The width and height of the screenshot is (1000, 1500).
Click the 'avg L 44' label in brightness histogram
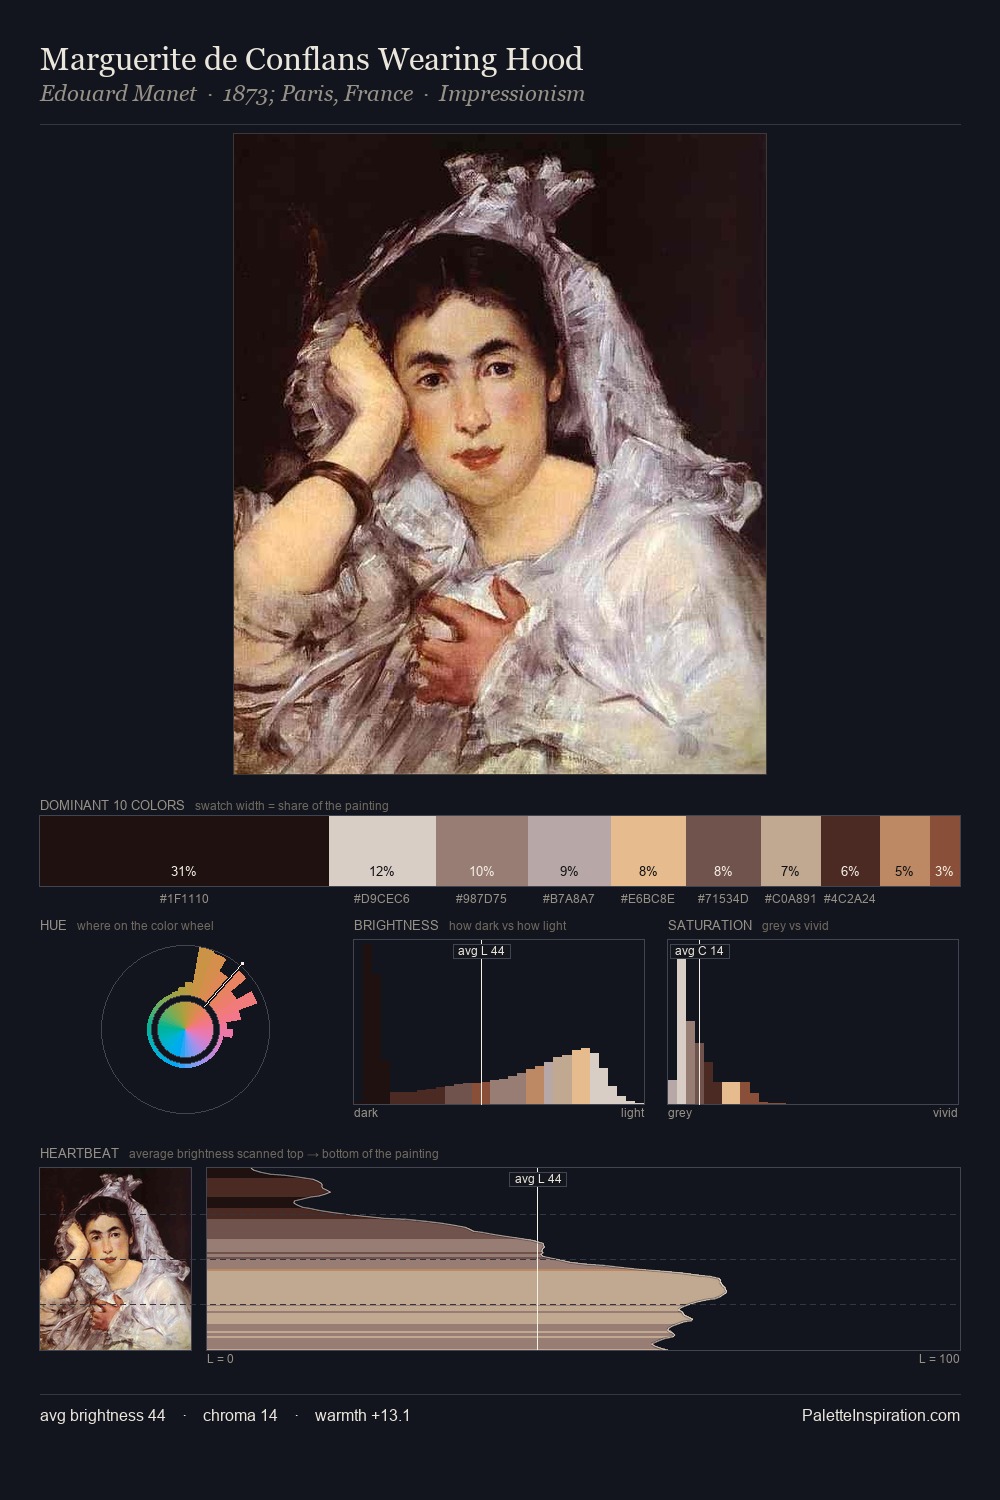481,951
